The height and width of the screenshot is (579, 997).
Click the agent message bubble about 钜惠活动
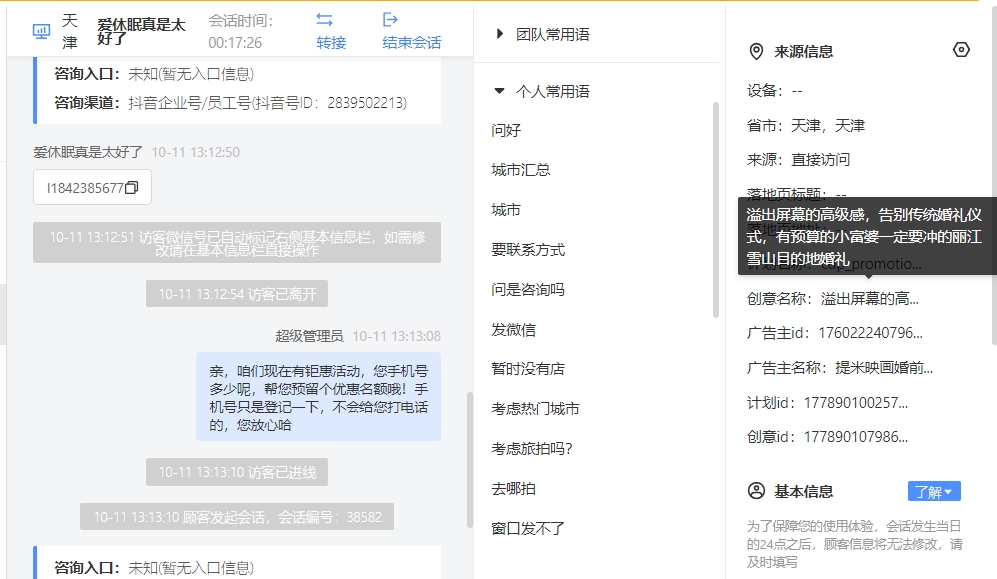pos(318,397)
